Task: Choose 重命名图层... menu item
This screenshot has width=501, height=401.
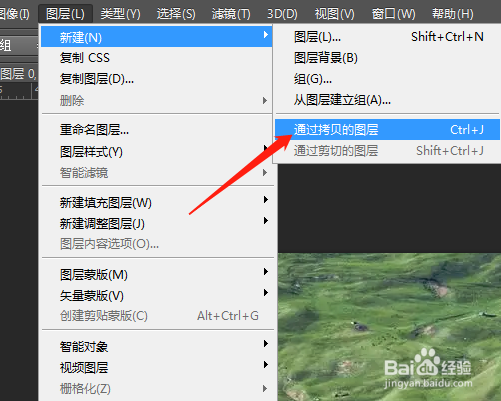Action: pos(157,130)
